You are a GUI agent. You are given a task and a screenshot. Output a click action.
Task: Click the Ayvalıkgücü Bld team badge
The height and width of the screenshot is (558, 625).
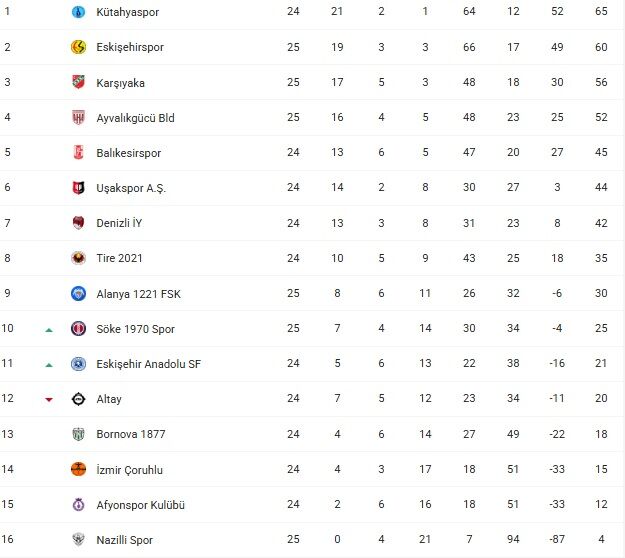tap(78, 118)
